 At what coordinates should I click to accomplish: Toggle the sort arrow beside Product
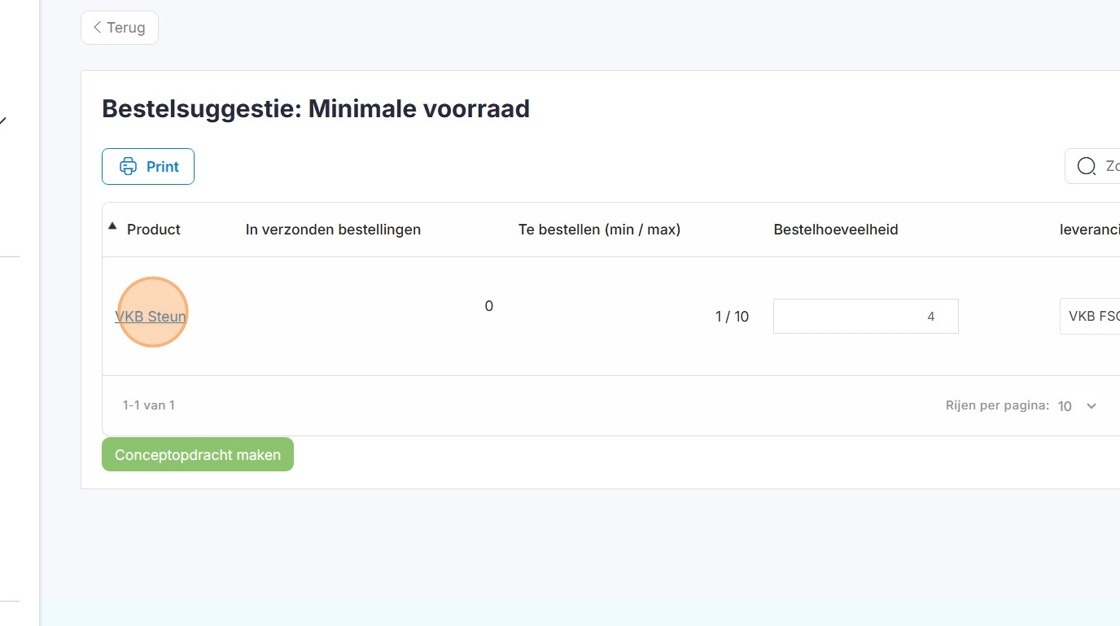point(112,226)
